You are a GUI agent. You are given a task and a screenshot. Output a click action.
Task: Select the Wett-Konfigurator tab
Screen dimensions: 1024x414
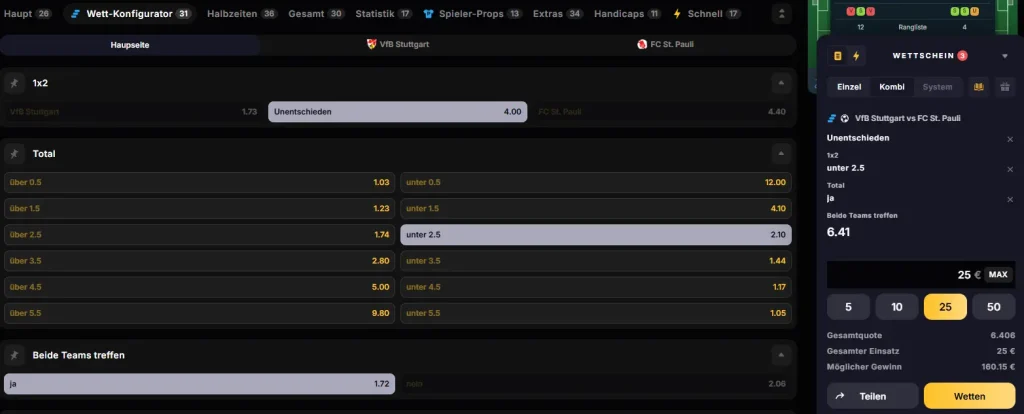coord(129,14)
